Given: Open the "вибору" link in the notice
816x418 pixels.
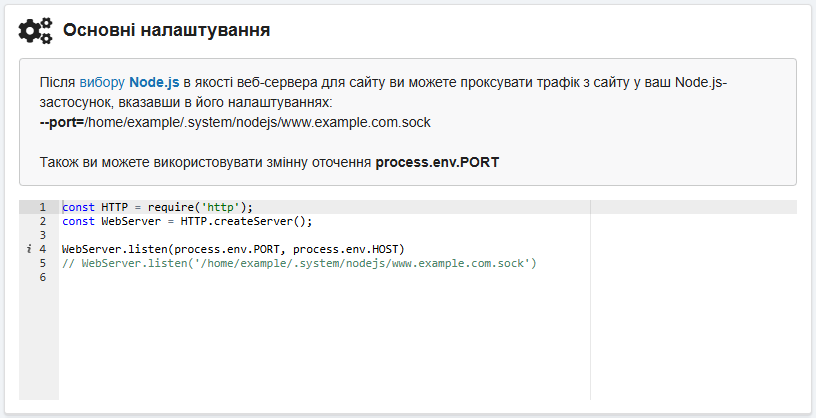Looking at the screenshot, I should point(102,82).
